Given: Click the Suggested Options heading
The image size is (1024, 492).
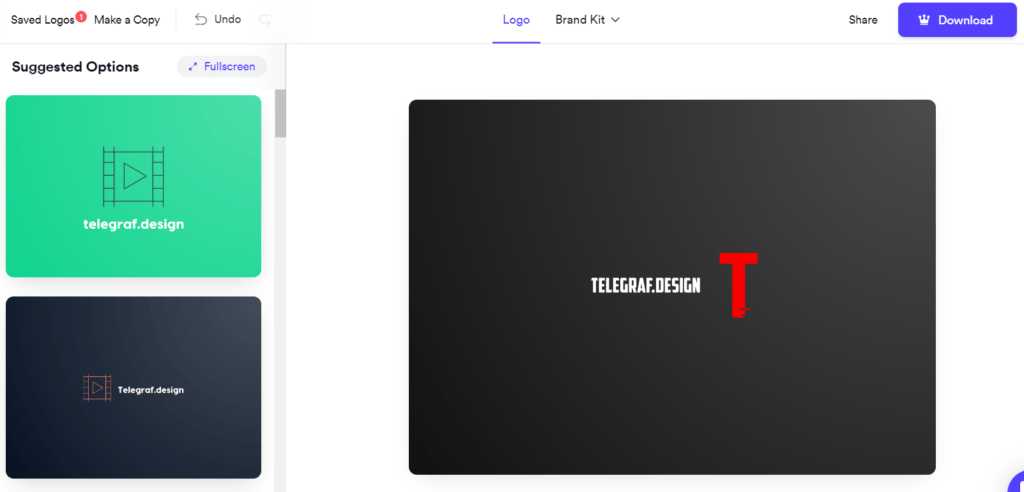Looking at the screenshot, I should 75,67.
